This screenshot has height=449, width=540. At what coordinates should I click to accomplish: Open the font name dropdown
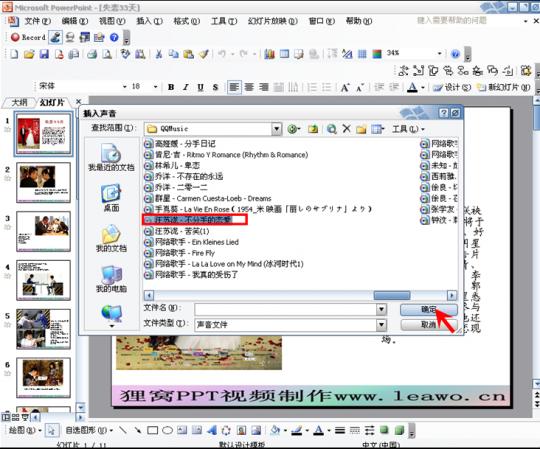click(125, 87)
